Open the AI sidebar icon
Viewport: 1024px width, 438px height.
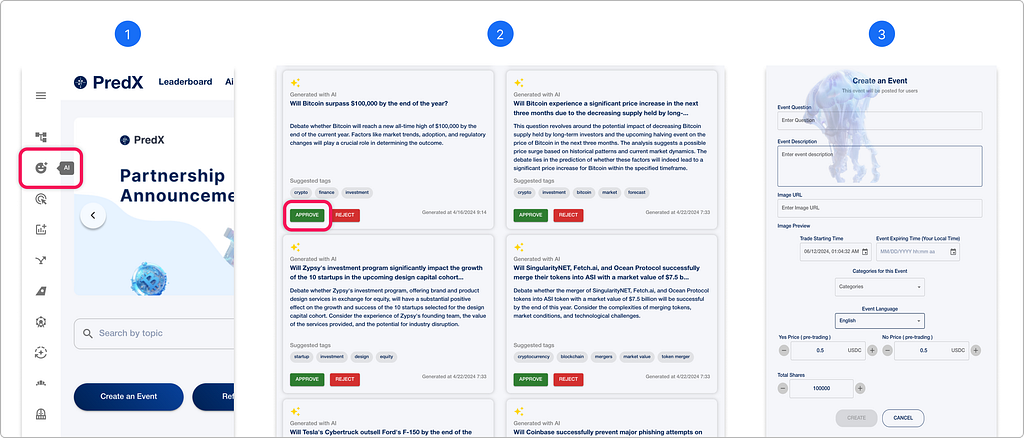(41, 168)
